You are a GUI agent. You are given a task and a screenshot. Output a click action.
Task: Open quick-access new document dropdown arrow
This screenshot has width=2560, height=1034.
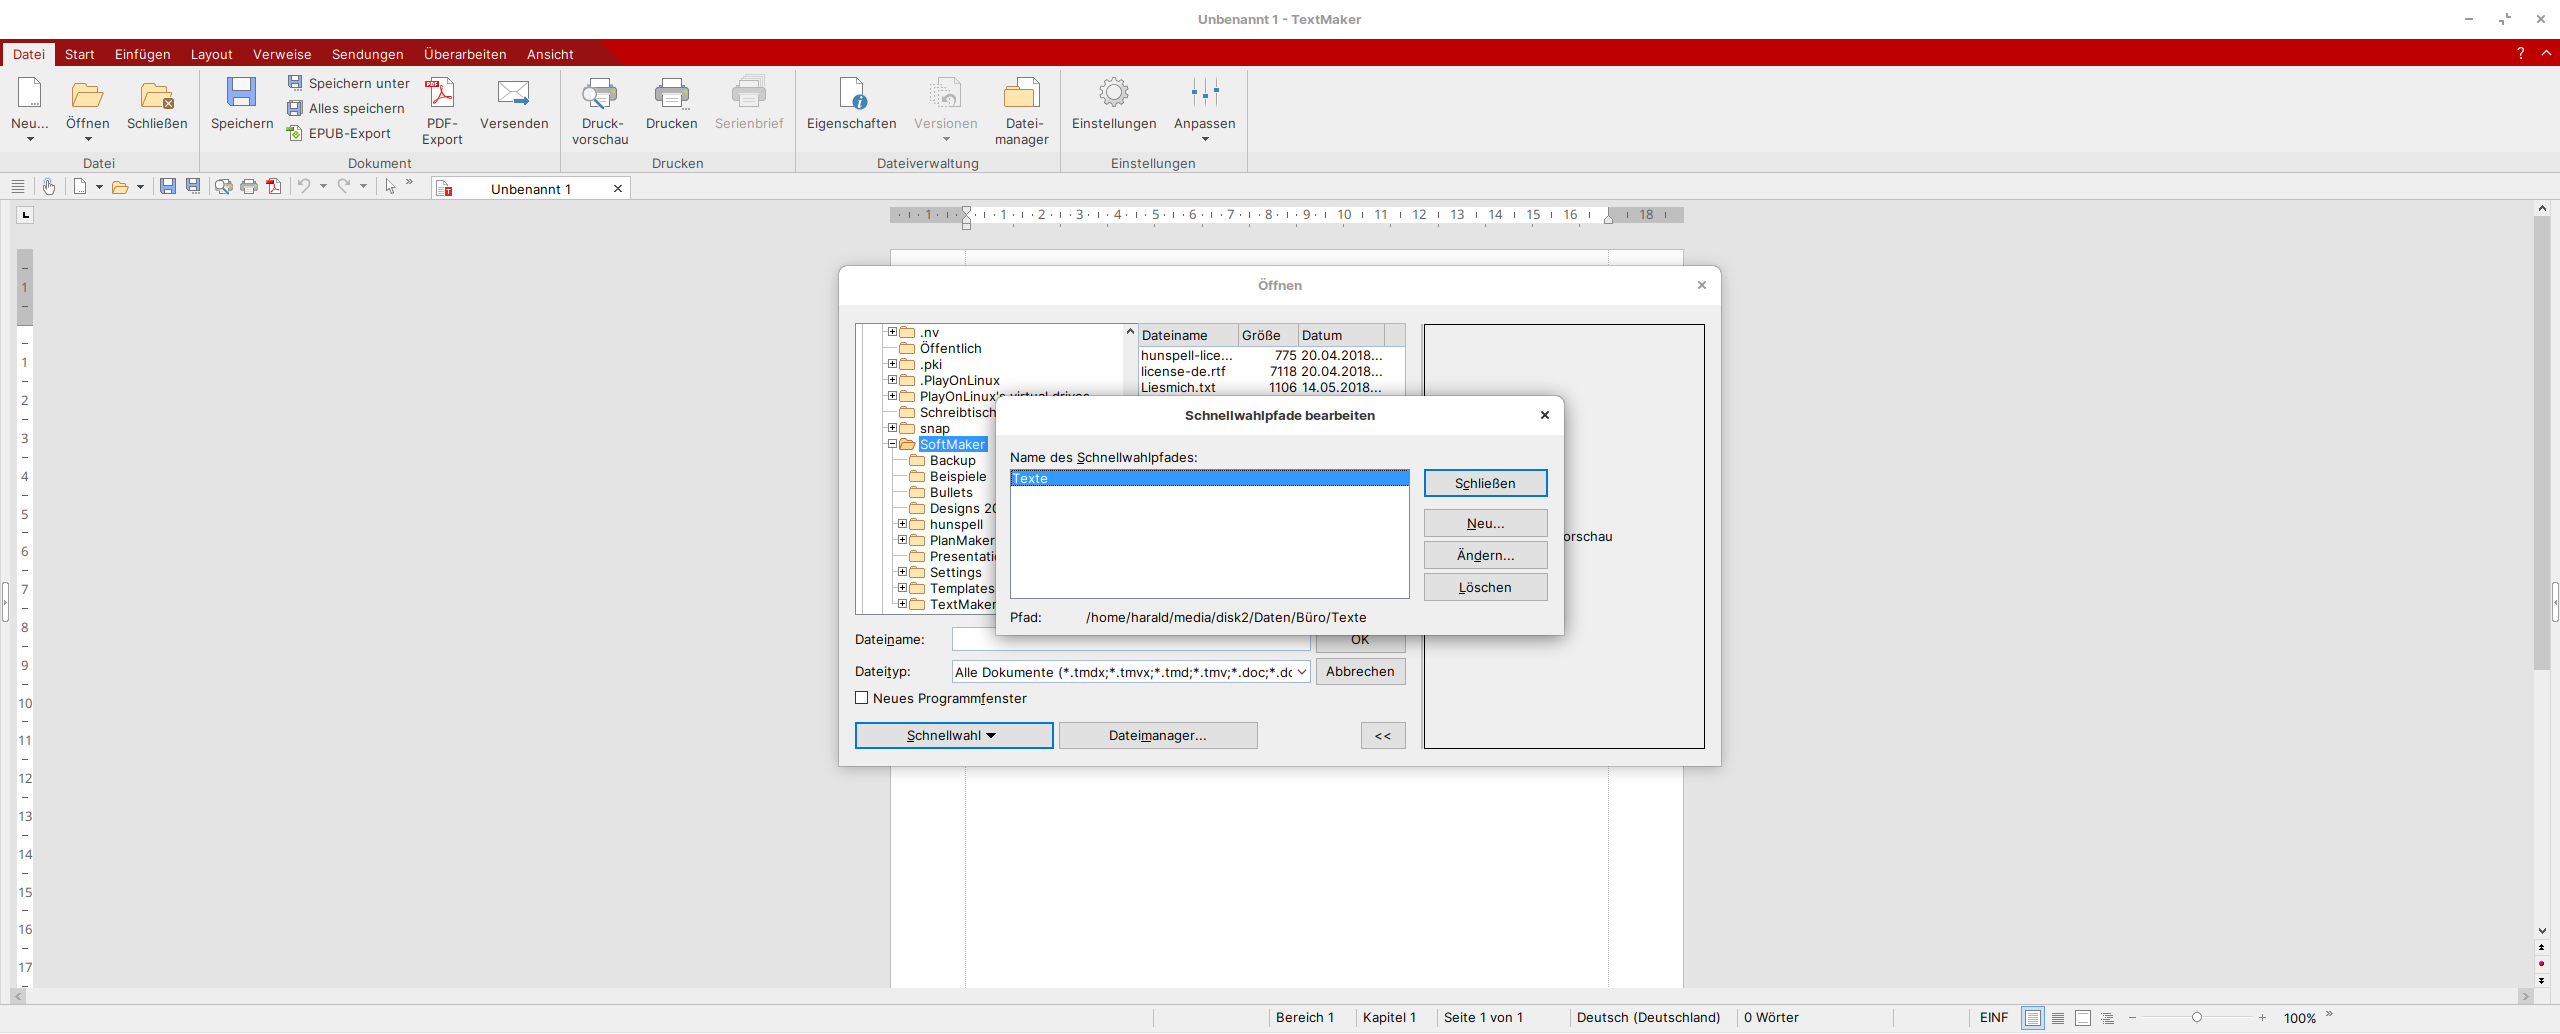point(99,187)
